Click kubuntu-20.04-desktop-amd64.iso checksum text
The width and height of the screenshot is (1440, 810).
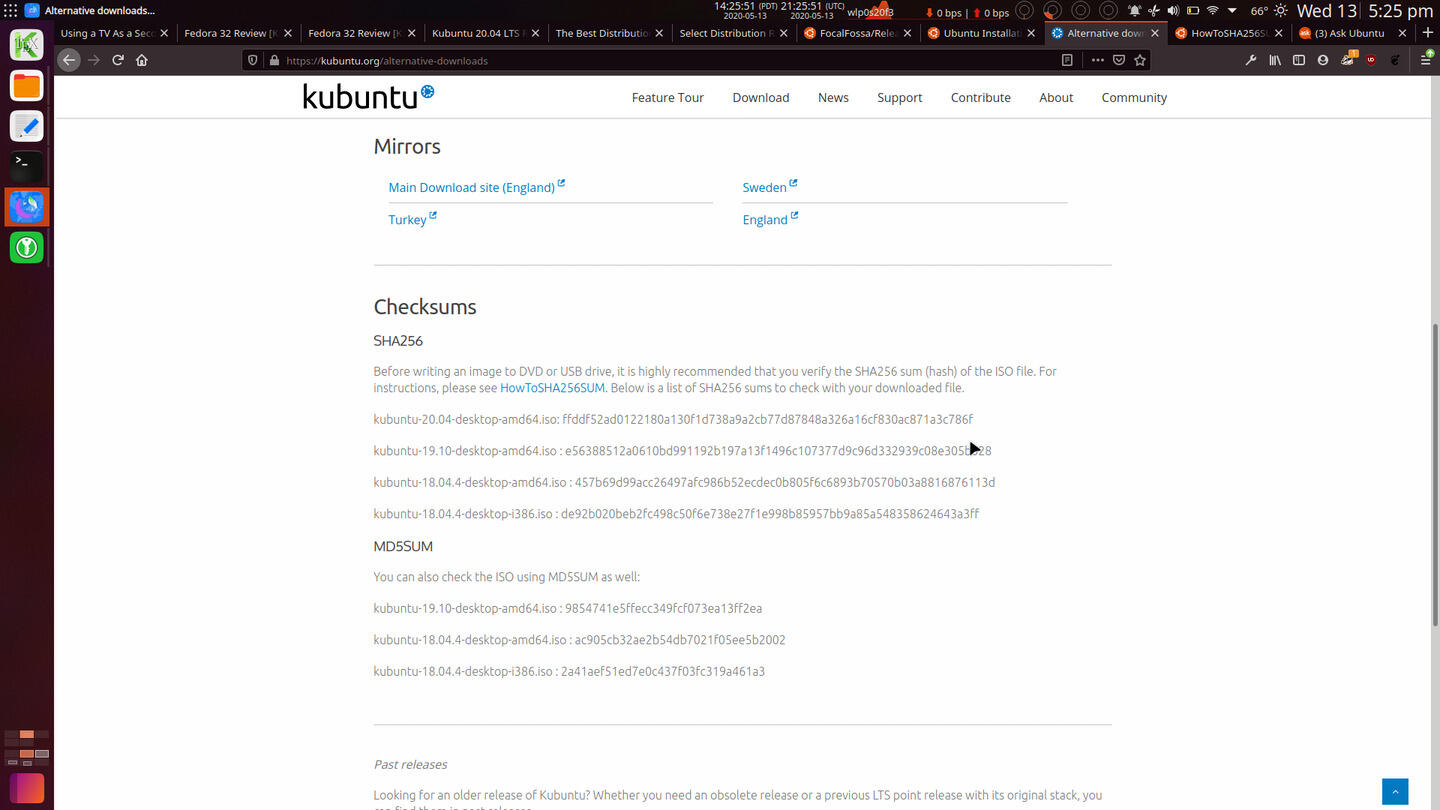click(673, 419)
